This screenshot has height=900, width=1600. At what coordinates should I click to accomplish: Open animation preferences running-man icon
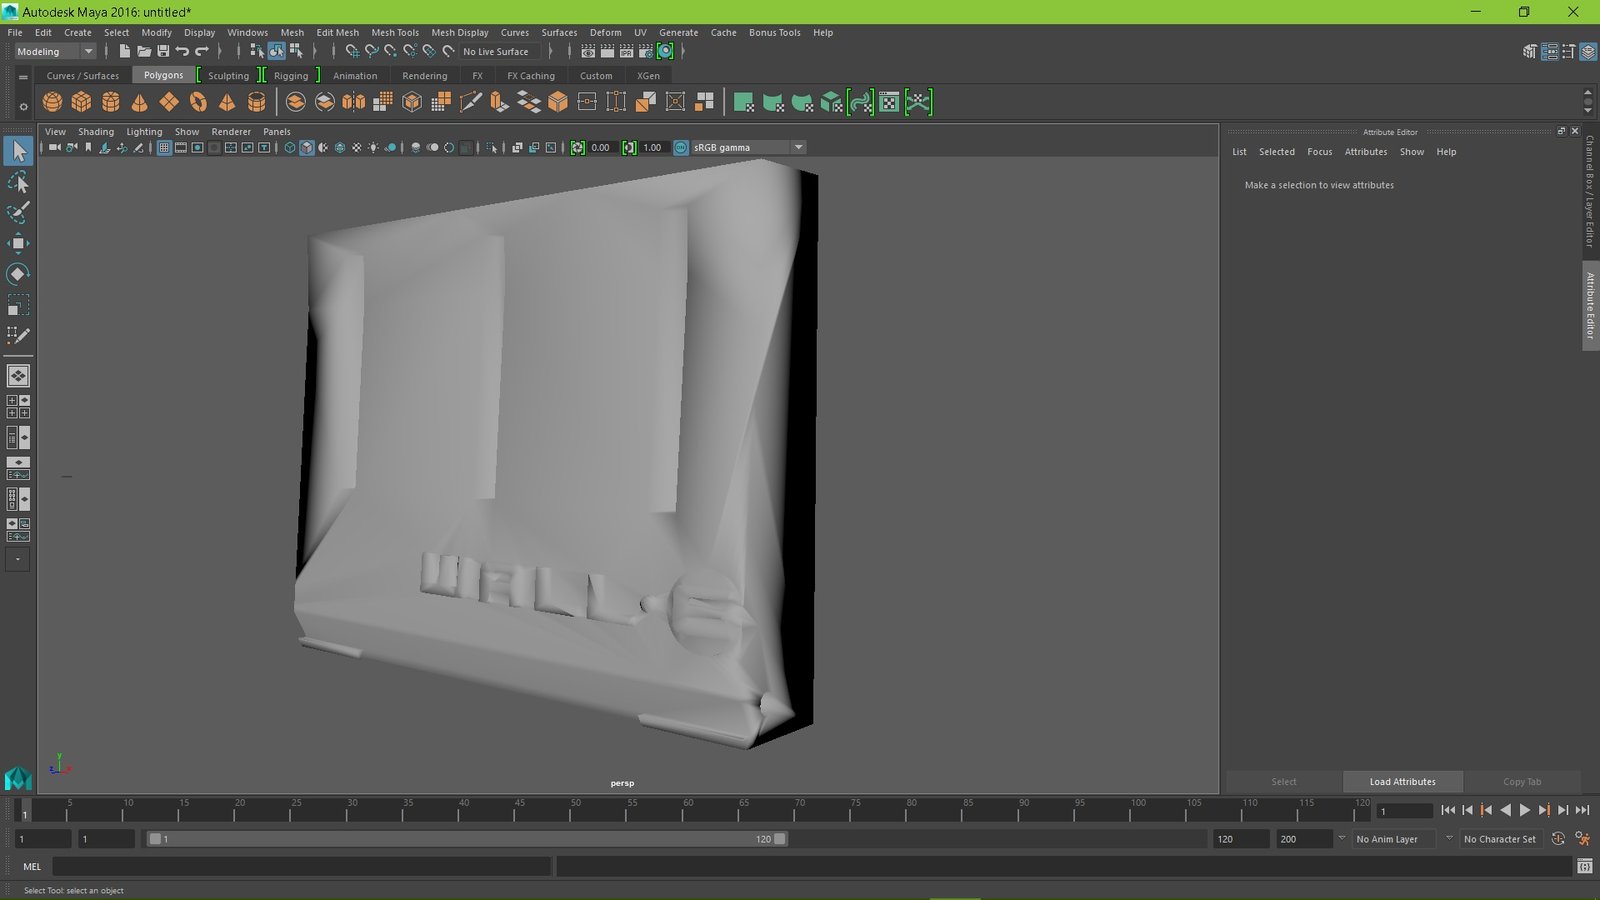[1582, 839]
